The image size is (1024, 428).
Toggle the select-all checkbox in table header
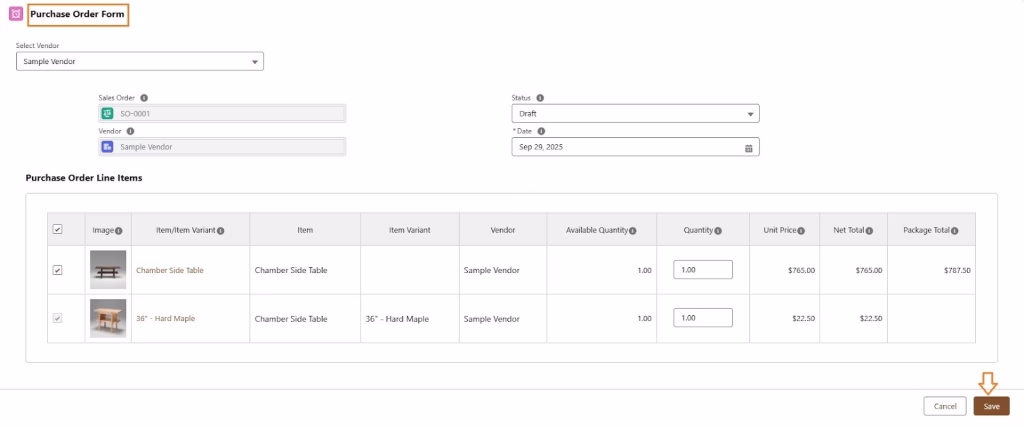click(x=57, y=230)
